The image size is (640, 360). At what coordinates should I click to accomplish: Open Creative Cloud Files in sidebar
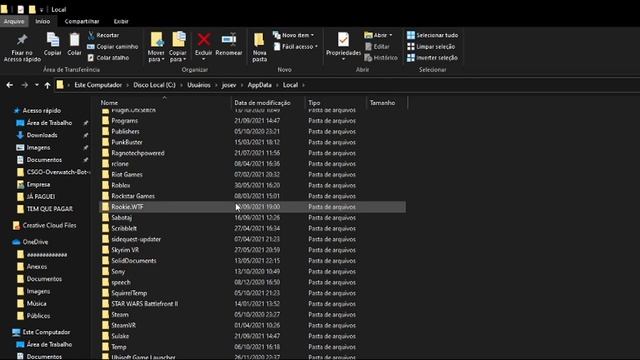[49, 225]
